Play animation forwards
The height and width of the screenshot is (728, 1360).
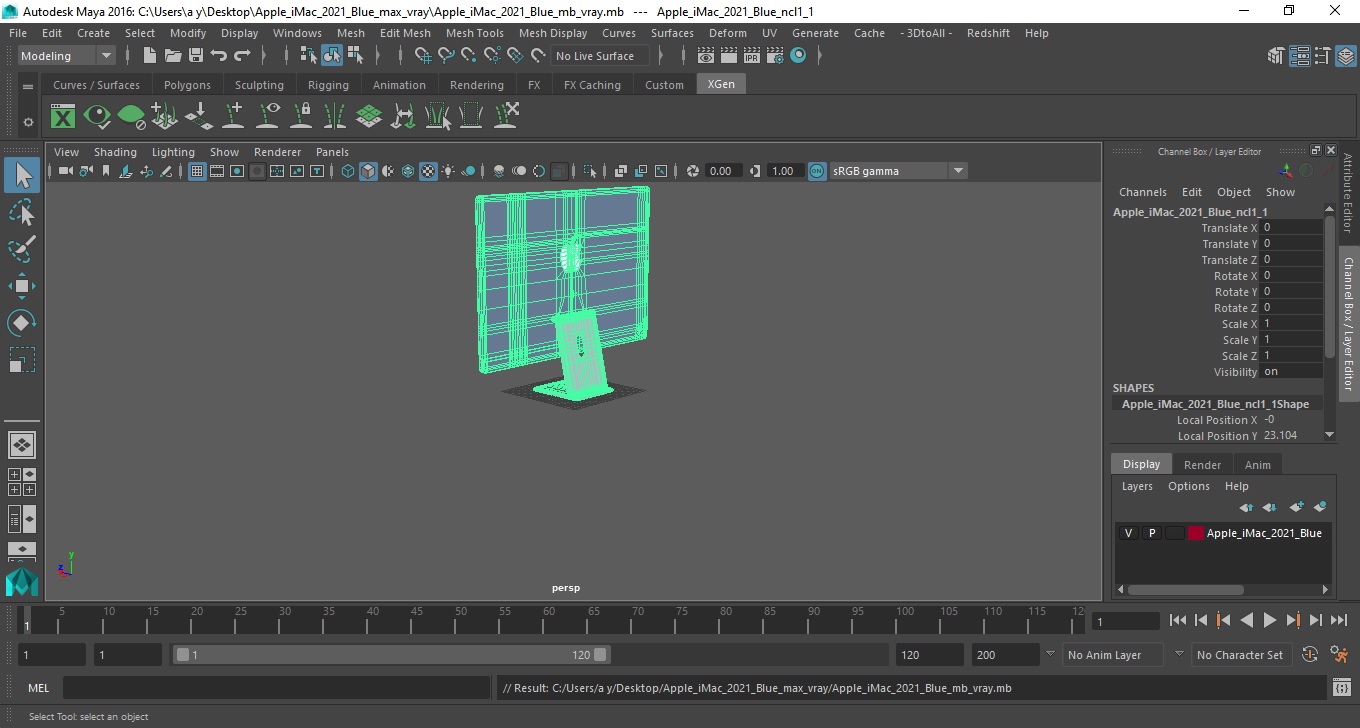coord(1269,621)
